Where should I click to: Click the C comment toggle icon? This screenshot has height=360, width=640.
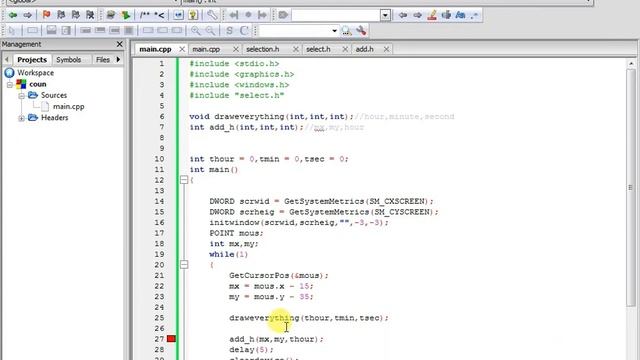(x=244, y=31)
